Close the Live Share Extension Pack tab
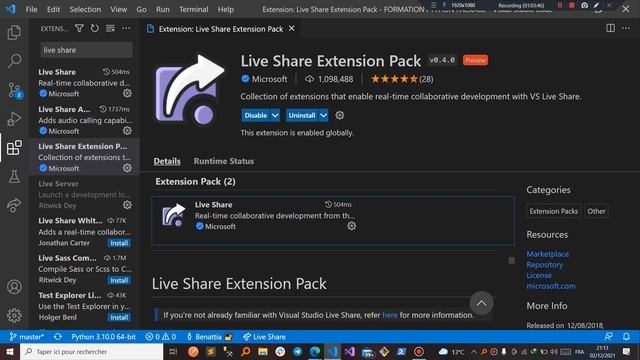The image size is (640, 360). [x=292, y=29]
